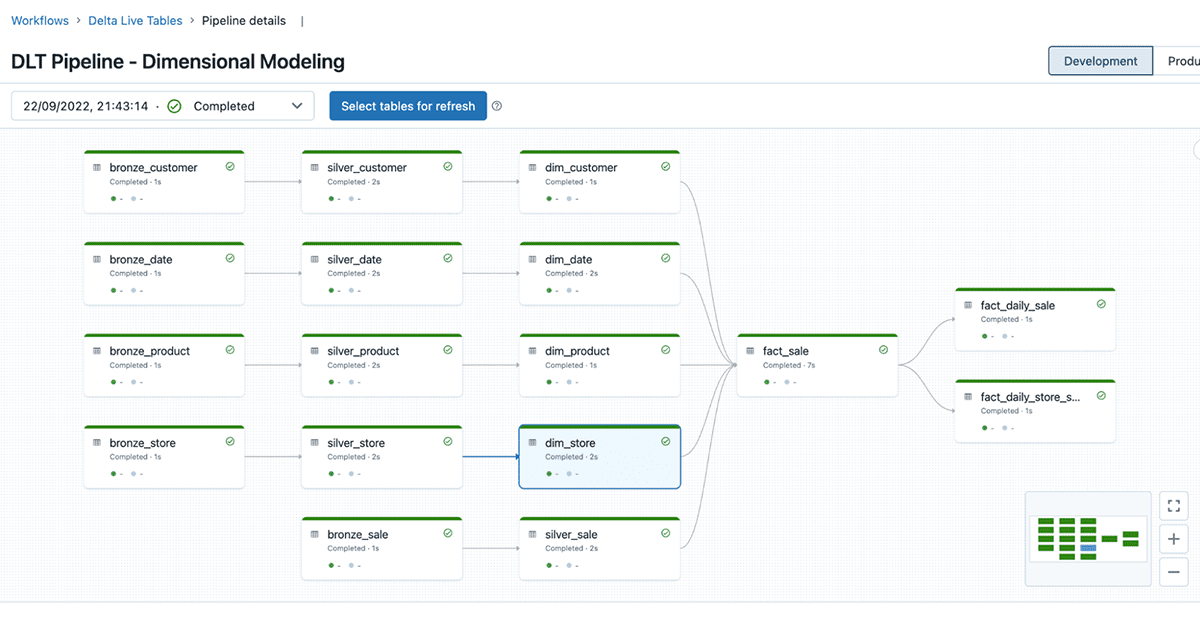Click the fit-to-screen fullscreen icon
The width and height of the screenshot is (1200, 639).
click(1174, 506)
